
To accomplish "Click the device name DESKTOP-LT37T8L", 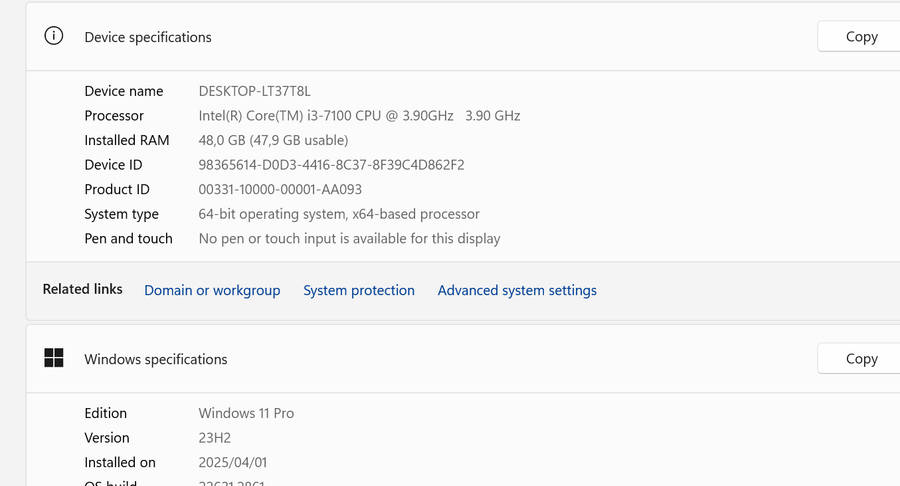I will point(255,91).
